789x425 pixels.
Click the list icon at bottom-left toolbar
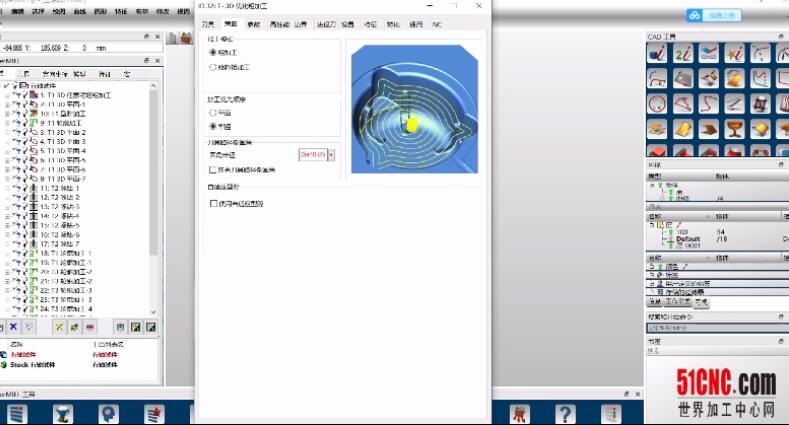click(15, 413)
